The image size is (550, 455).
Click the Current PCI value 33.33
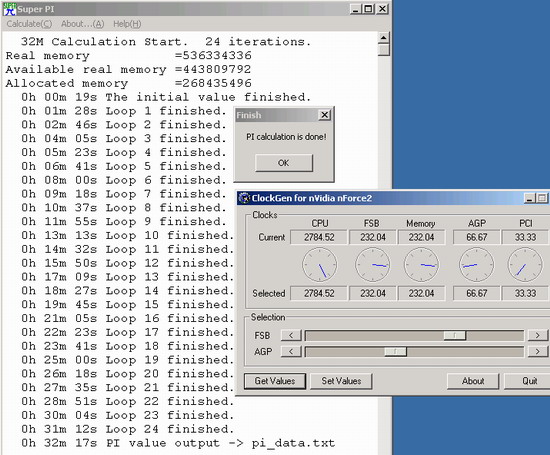(x=525, y=237)
